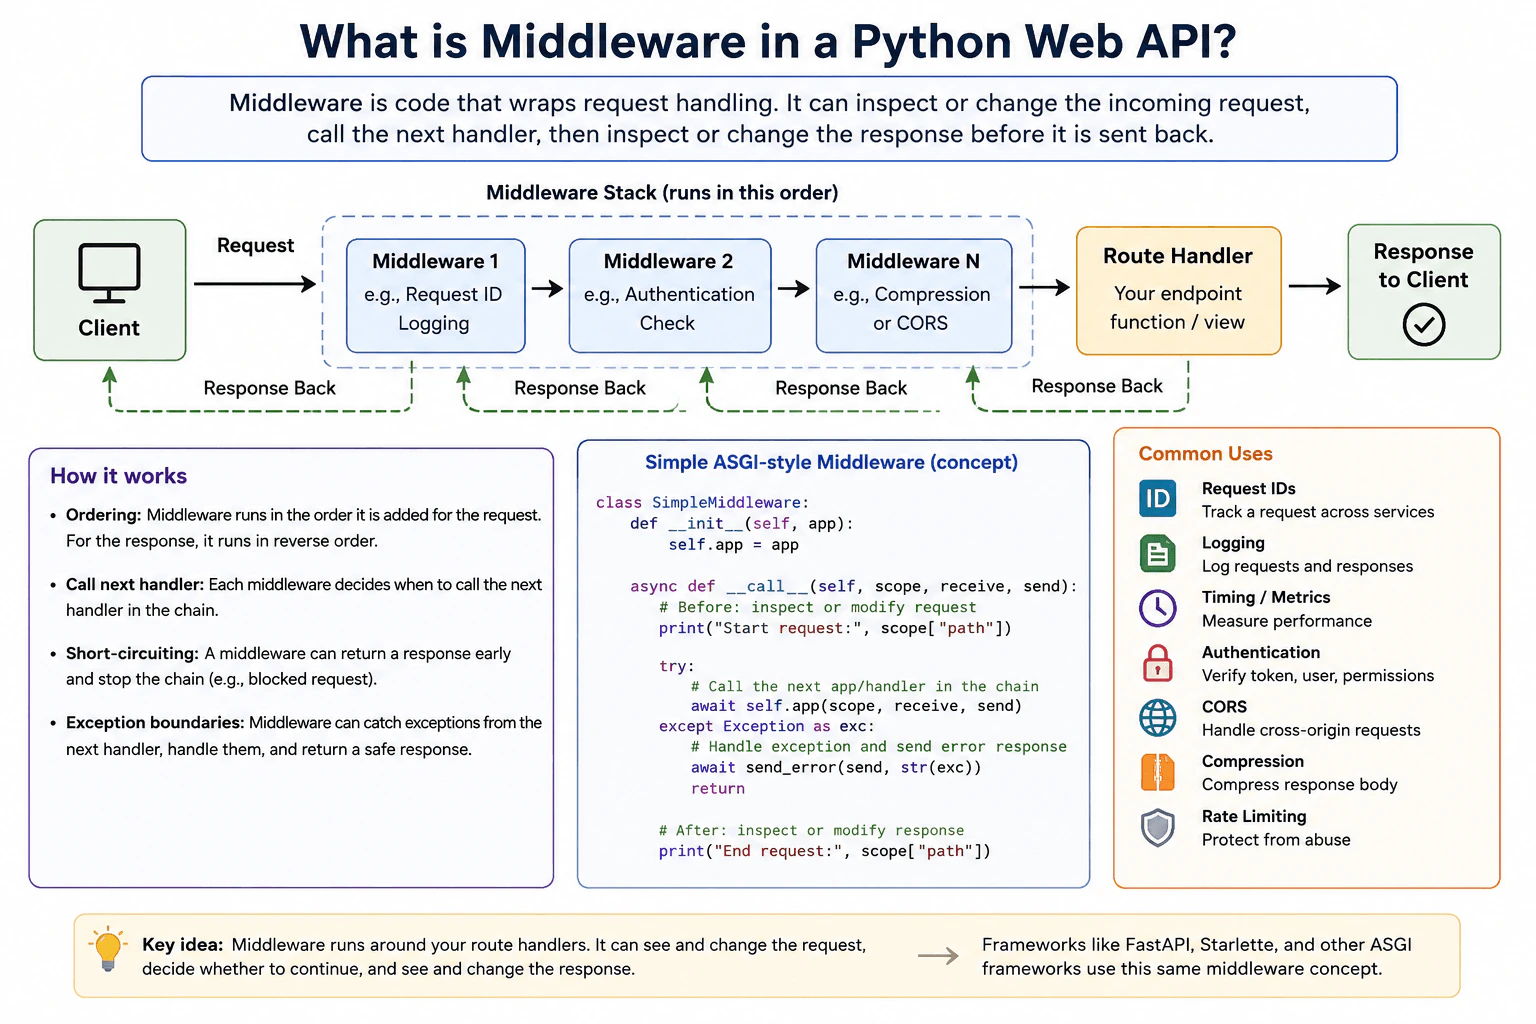Viewport: 1536px width, 1024px height.
Task: Click the 'Exception boundaries:' bullet label
Action: coord(155,722)
